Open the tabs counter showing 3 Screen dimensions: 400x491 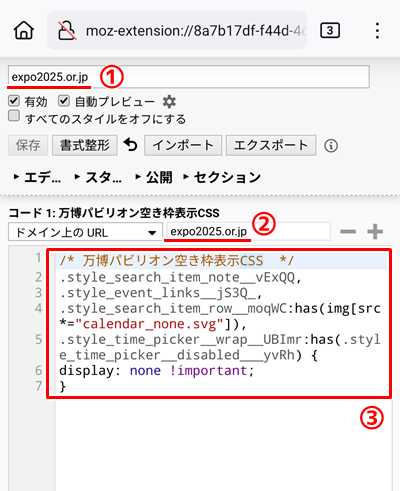click(330, 31)
